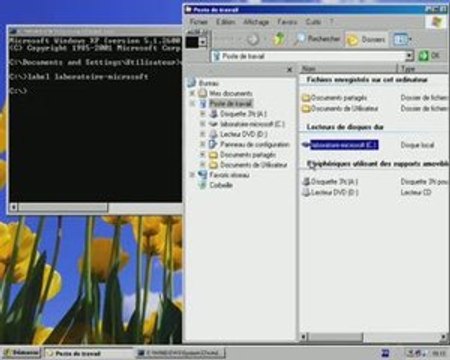Screen dimensions: 450x360
Task: Click the Forward arrow toolbar button
Action: [253, 39]
